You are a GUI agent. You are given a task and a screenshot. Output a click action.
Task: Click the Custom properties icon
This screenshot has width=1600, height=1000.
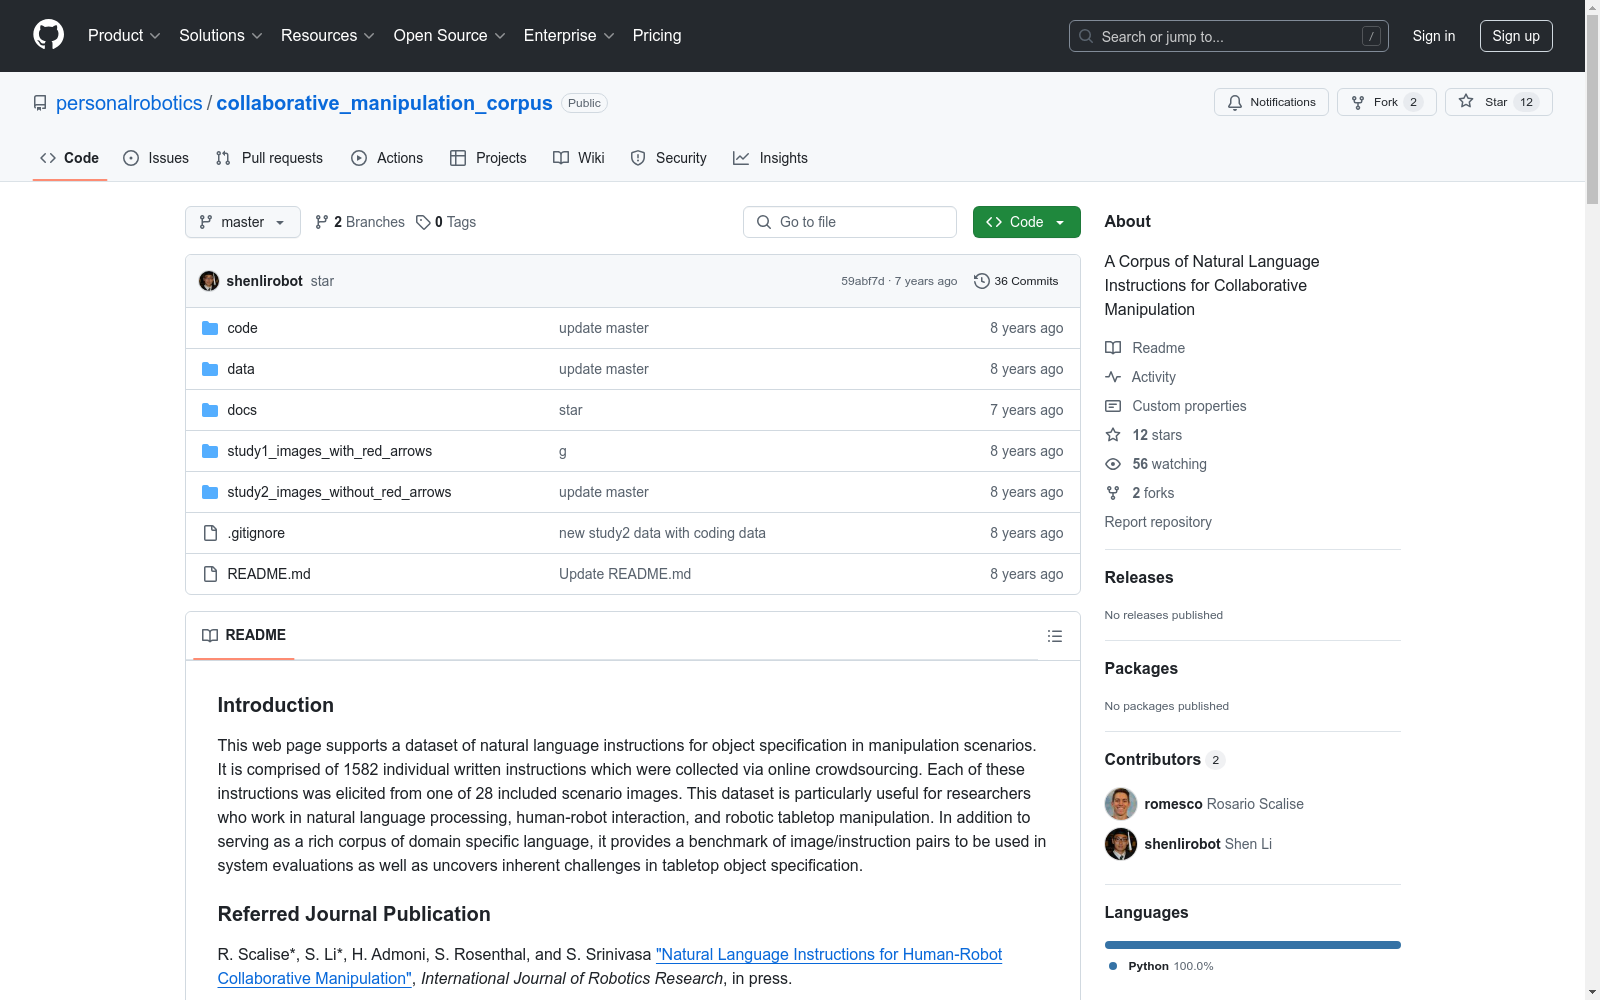pos(1113,406)
